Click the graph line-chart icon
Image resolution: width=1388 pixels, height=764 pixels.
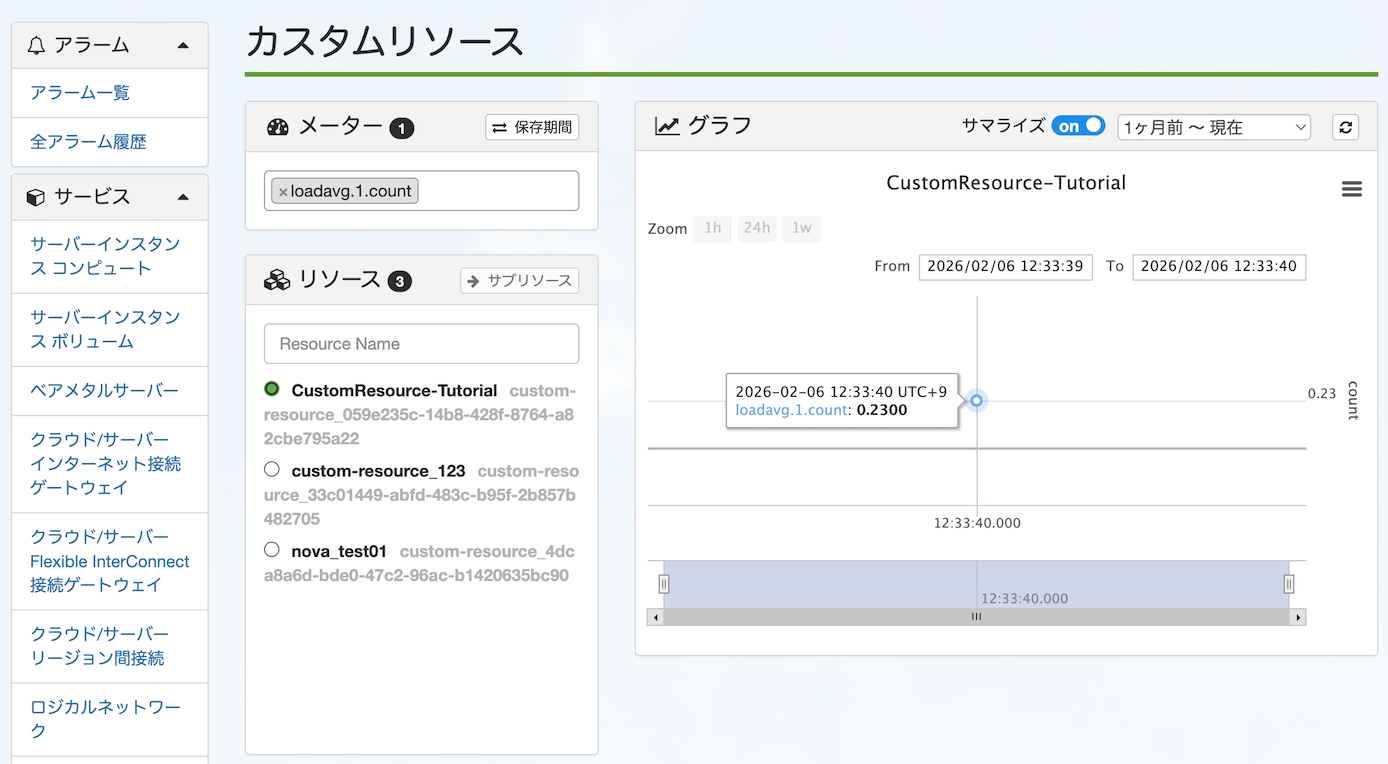(667, 126)
